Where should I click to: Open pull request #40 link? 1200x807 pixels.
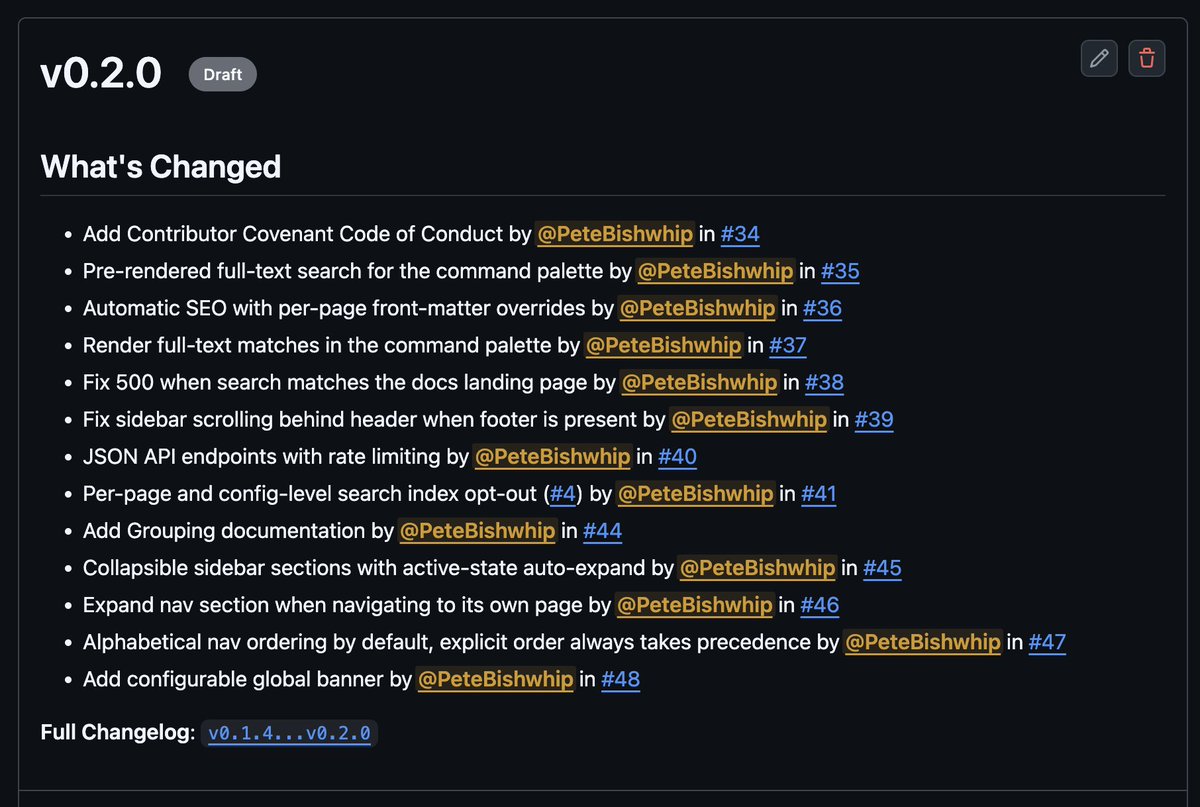coord(677,456)
